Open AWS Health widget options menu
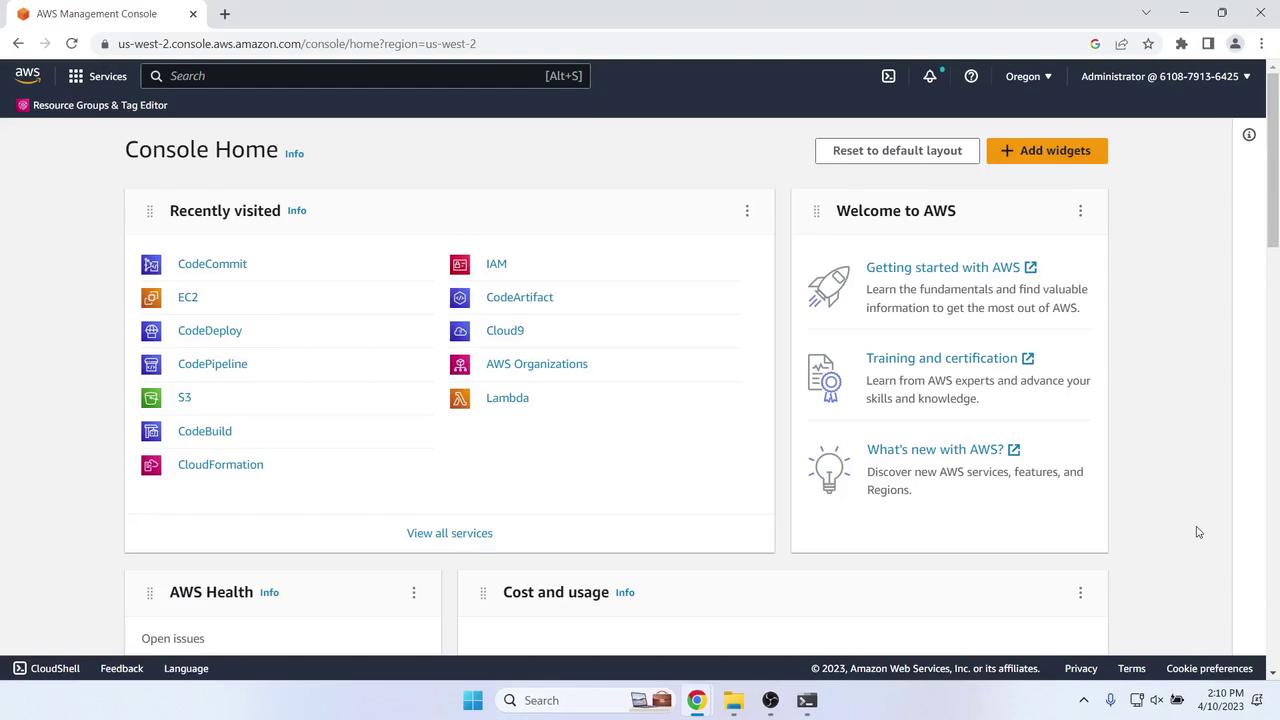Screen dimensions: 1280x720 pyautogui.click(x=414, y=593)
